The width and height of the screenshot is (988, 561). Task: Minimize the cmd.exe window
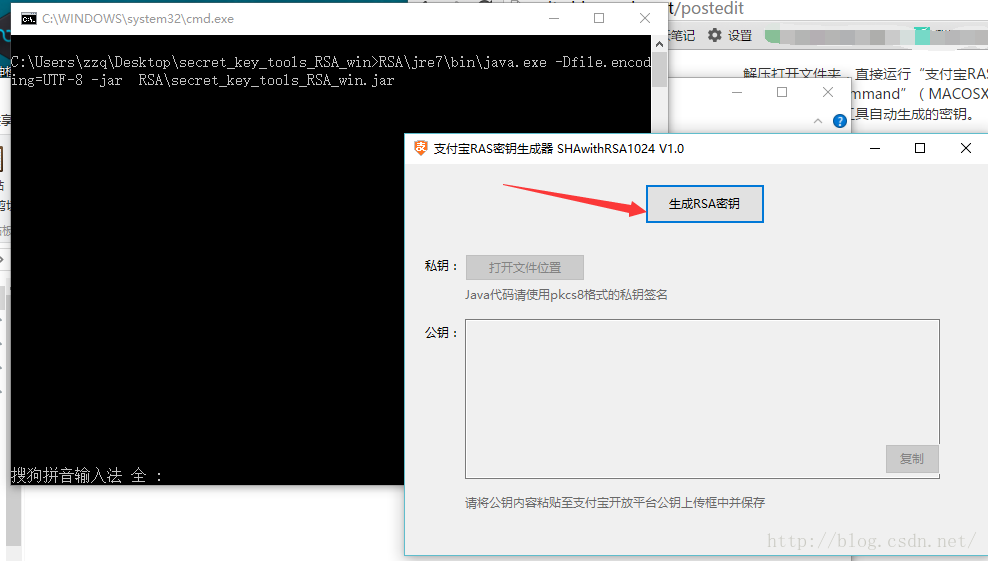(x=554, y=18)
